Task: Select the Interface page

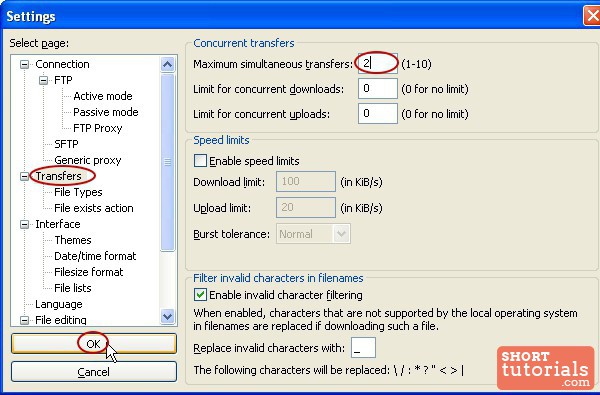Action: tap(58, 224)
